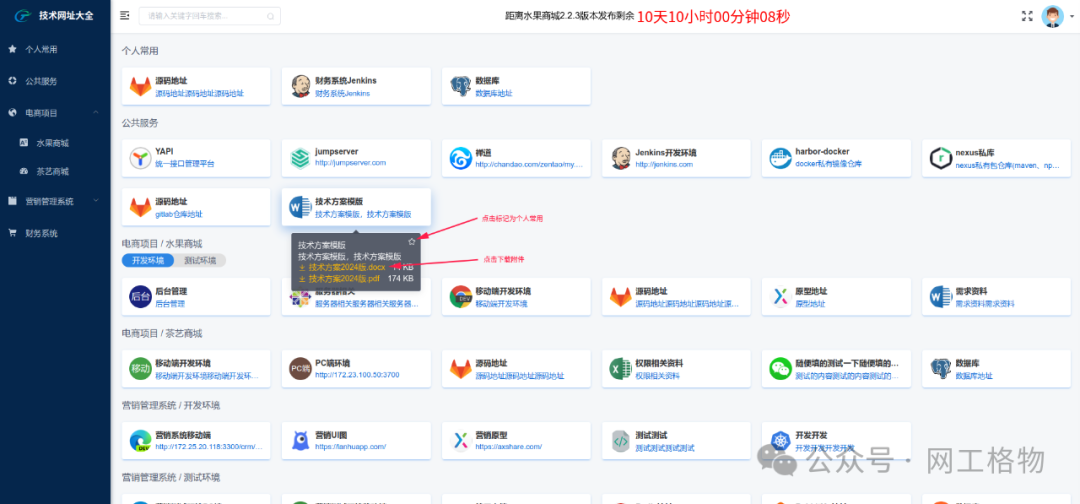Open the 权限相关资料 Excel card
1080x504 pixels.
(676, 368)
